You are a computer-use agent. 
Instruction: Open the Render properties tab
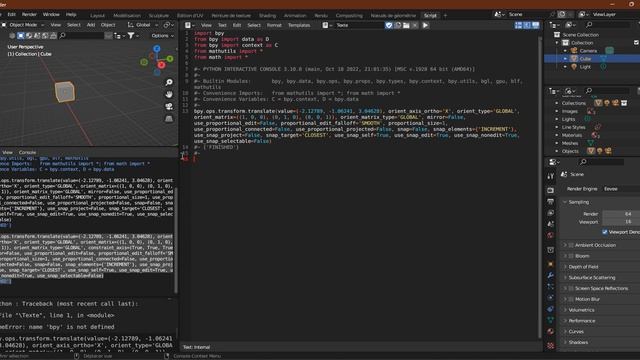pyautogui.click(x=551, y=190)
